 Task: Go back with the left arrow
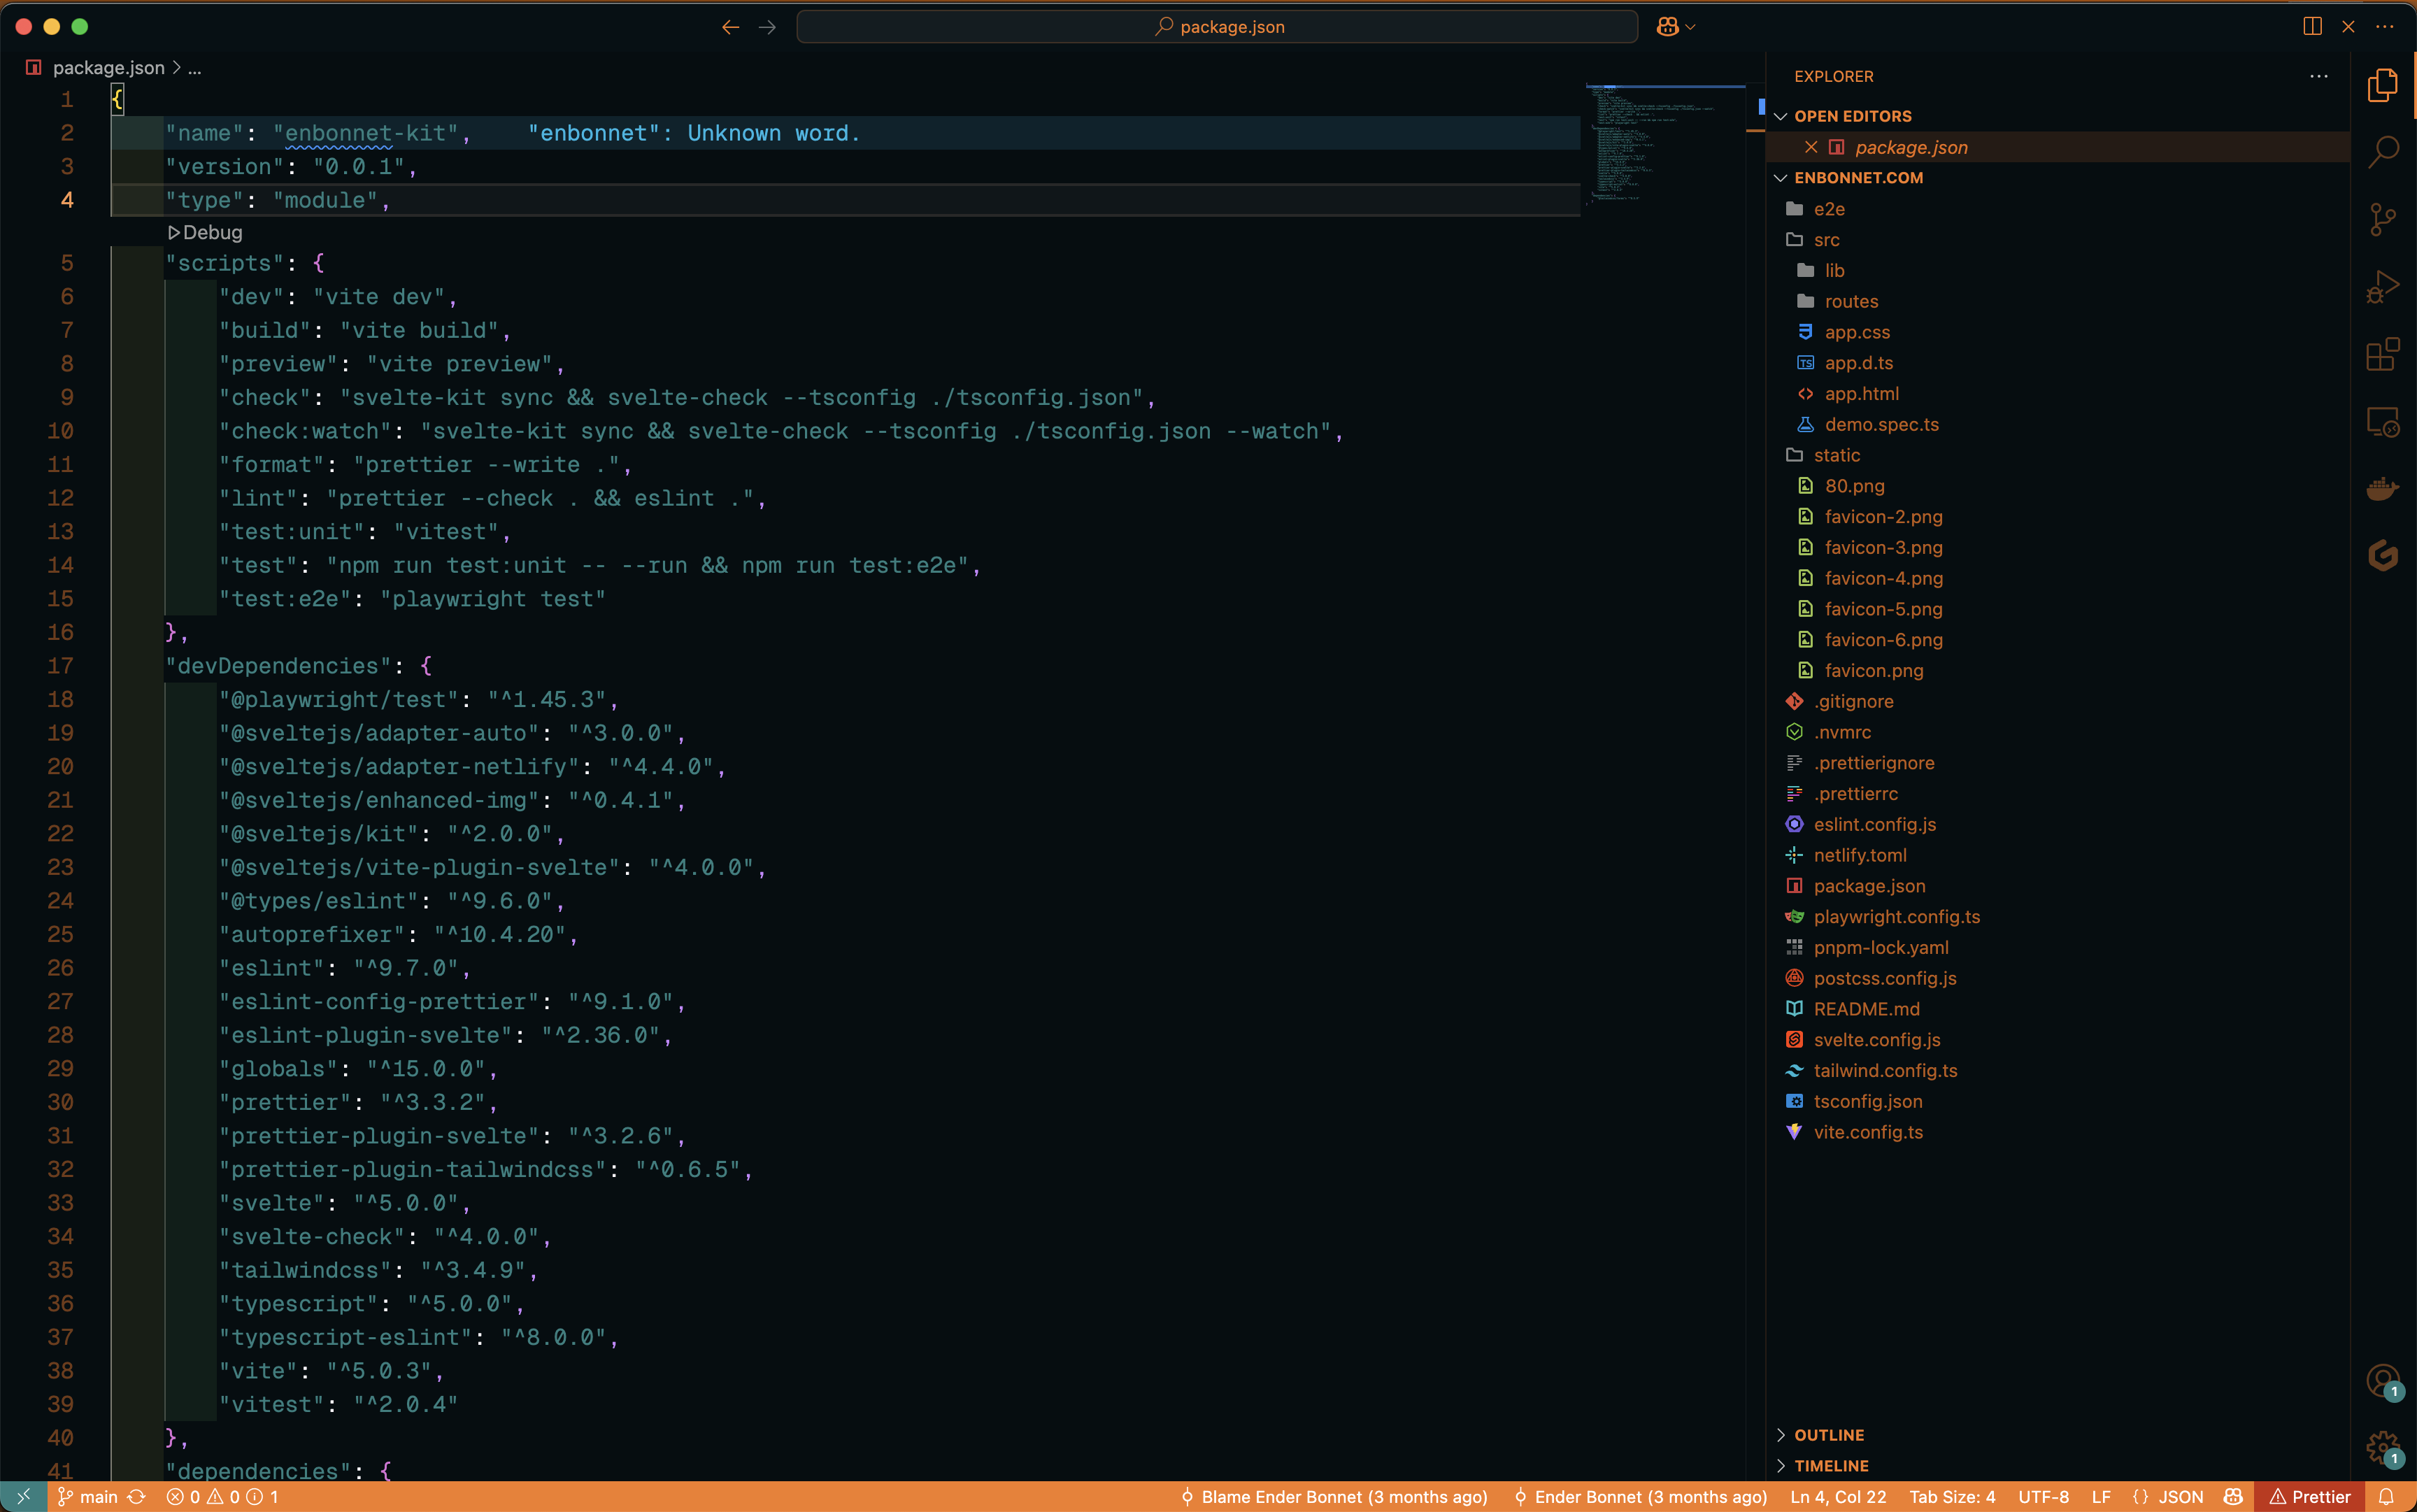[730, 27]
